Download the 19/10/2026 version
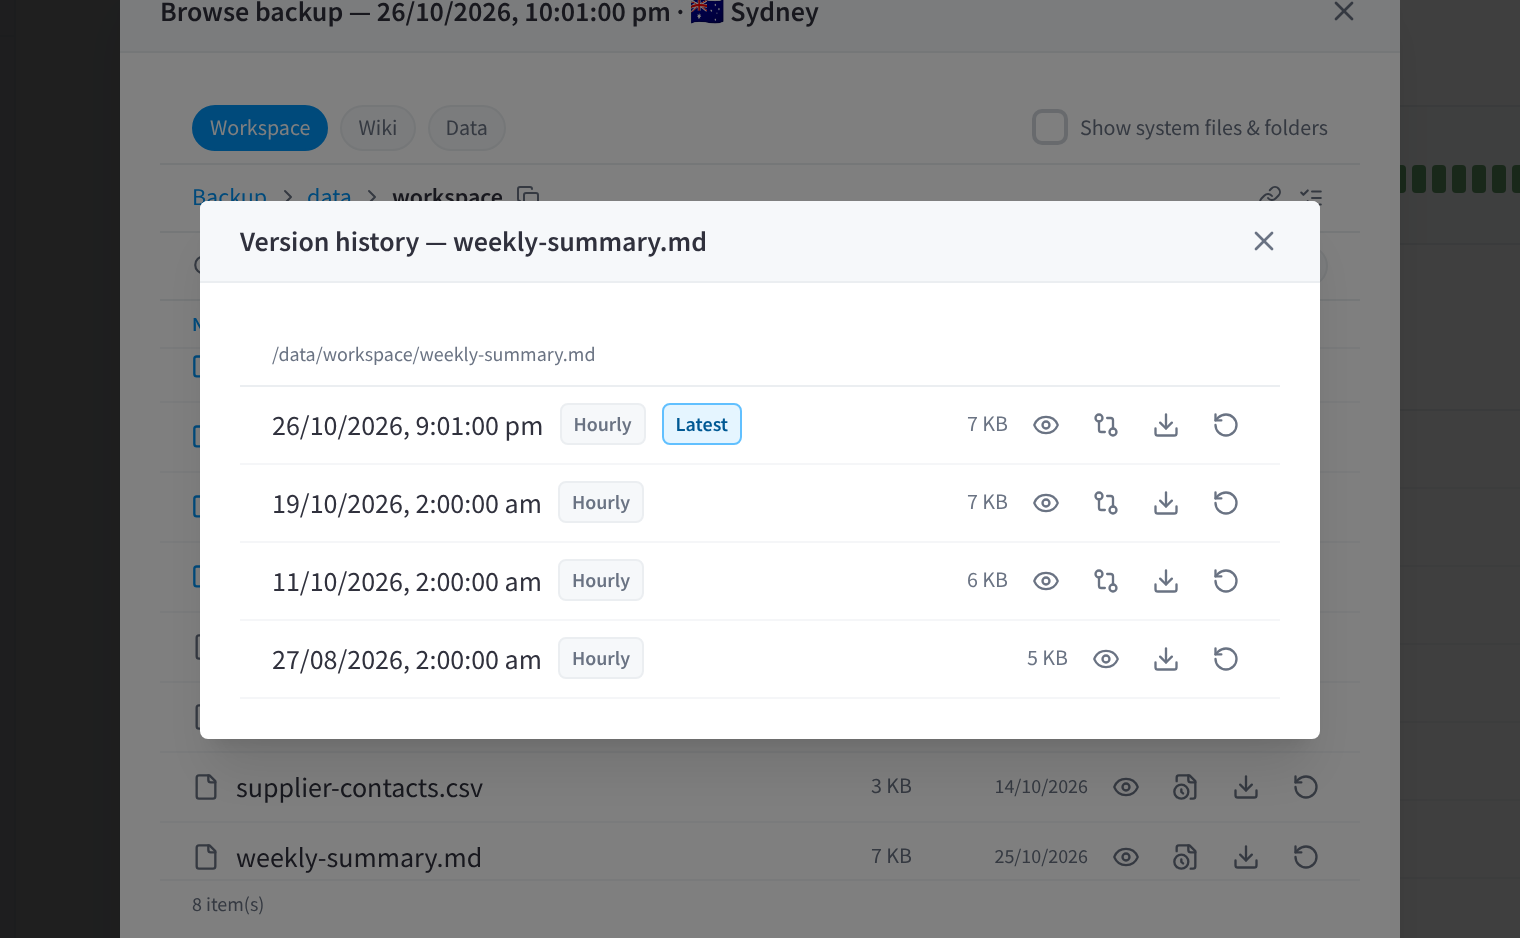Image resolution: width=1520 pixels, height=938 pixels. click(1166, 503)
